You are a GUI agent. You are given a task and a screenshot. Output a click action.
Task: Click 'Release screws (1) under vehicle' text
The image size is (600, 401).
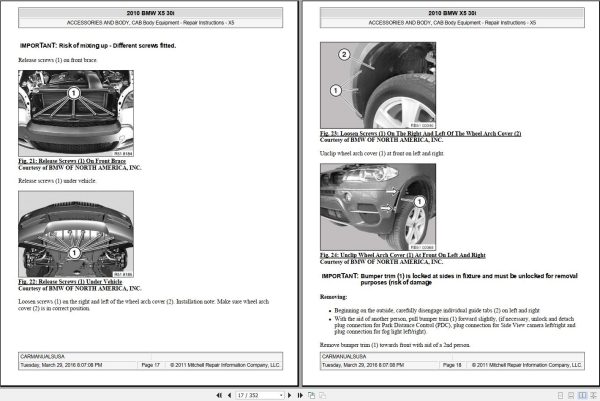[57, 181]
